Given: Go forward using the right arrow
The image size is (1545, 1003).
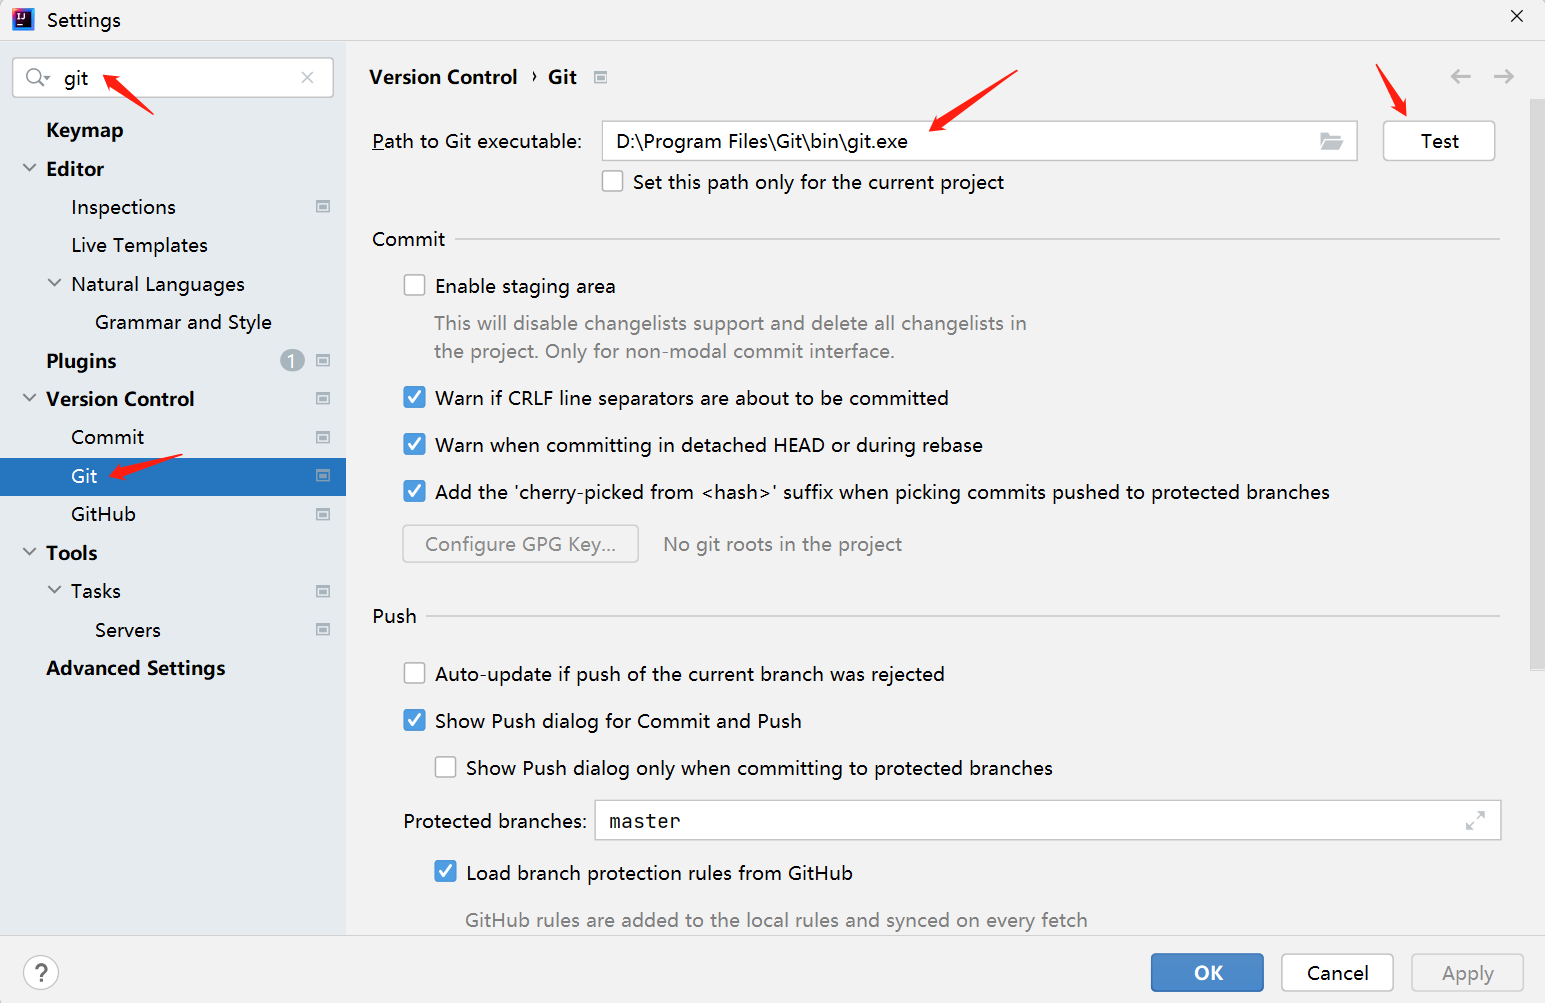Looking at the screenshot, I should point(1503,76).
